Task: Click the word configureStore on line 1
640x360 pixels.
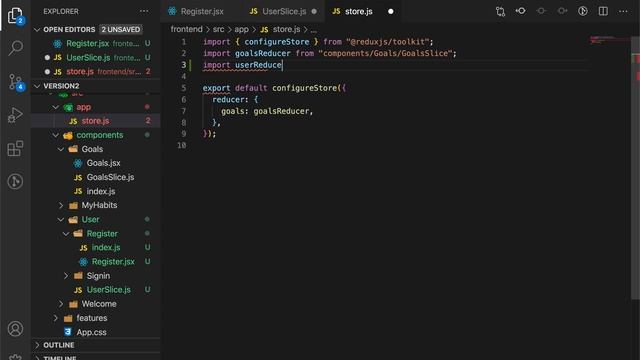Action: pos(277,42)
